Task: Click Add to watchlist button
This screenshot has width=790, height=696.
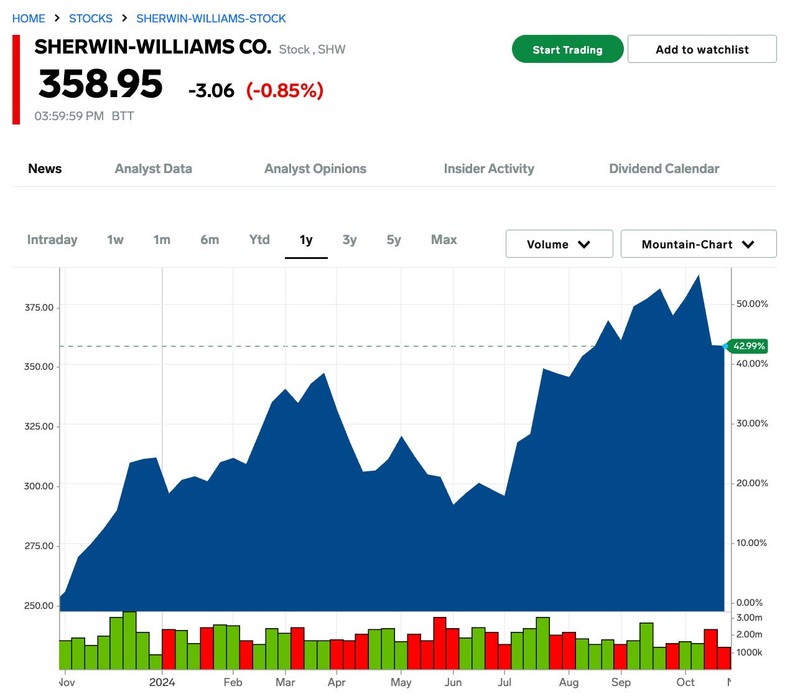Action: click(702, 50)
